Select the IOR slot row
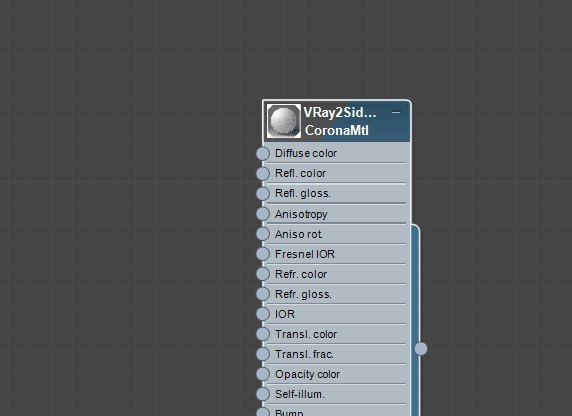The image size is (572, 416). 337,314
